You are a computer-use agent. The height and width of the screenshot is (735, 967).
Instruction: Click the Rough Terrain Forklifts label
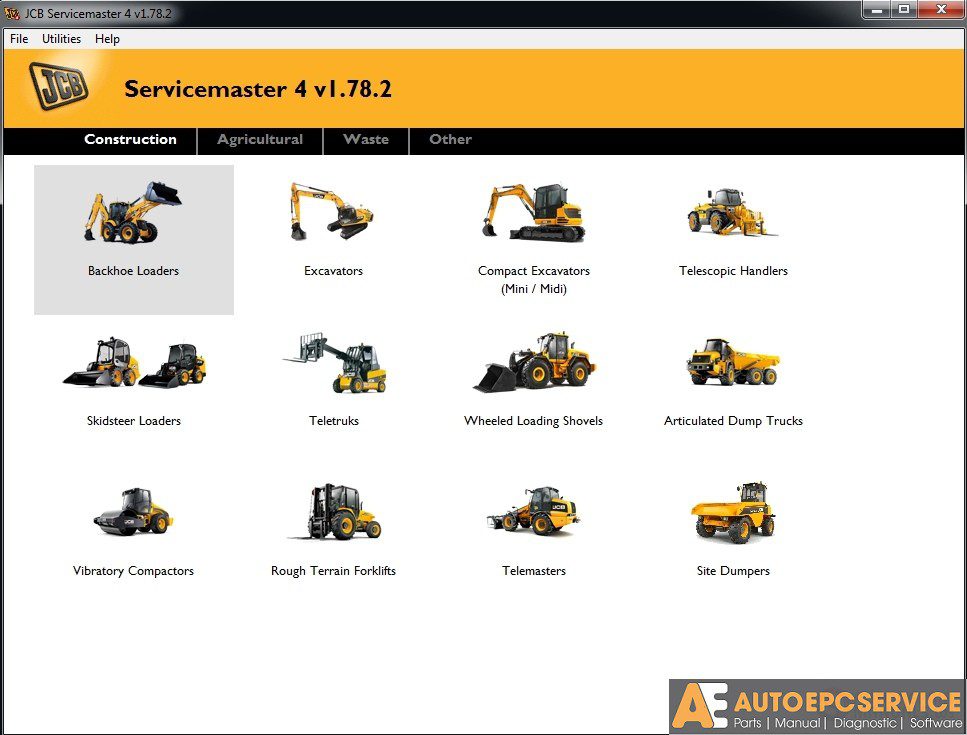pyautogui.click(x=333, y=571)
